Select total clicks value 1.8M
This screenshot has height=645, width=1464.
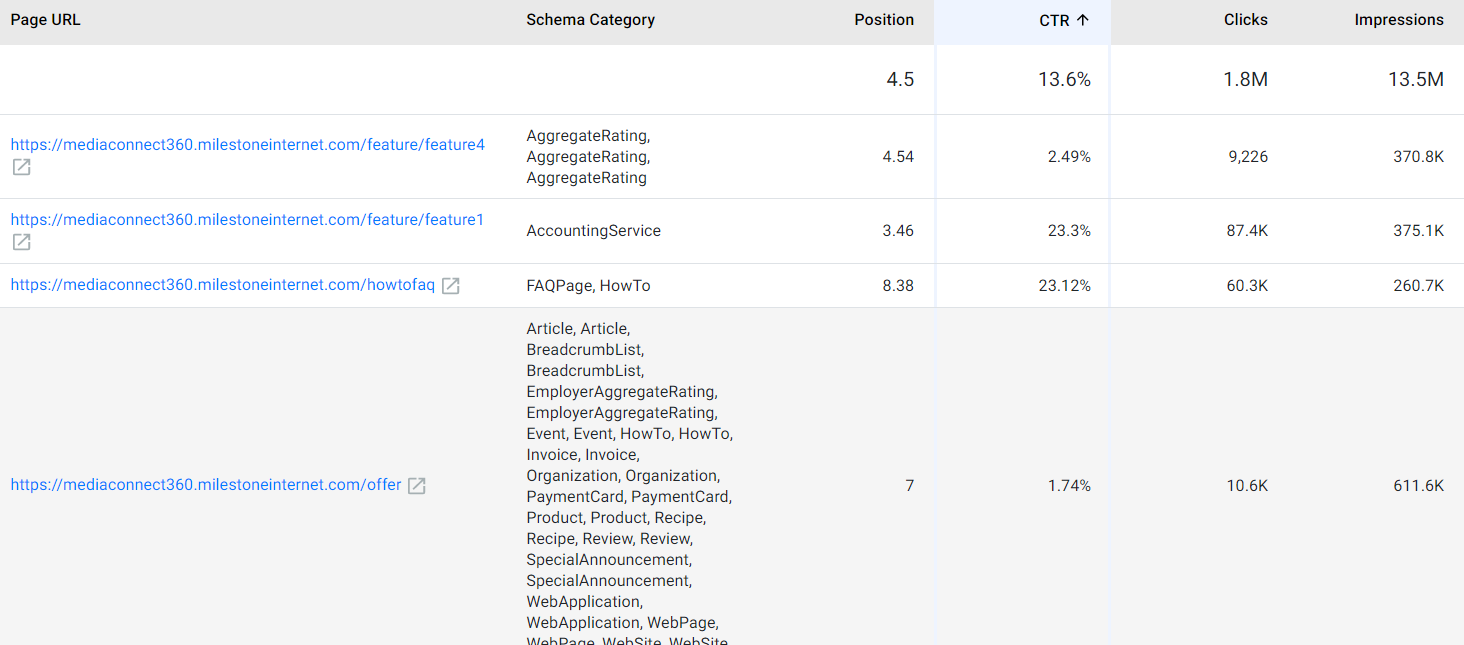pos(1246,80)
